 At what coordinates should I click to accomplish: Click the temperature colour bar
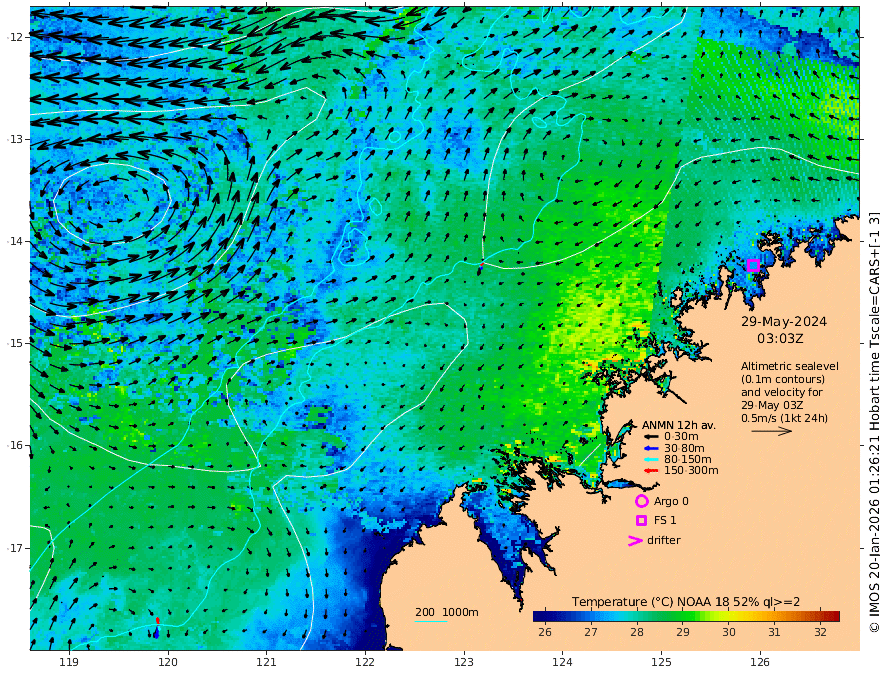[686, 616]
